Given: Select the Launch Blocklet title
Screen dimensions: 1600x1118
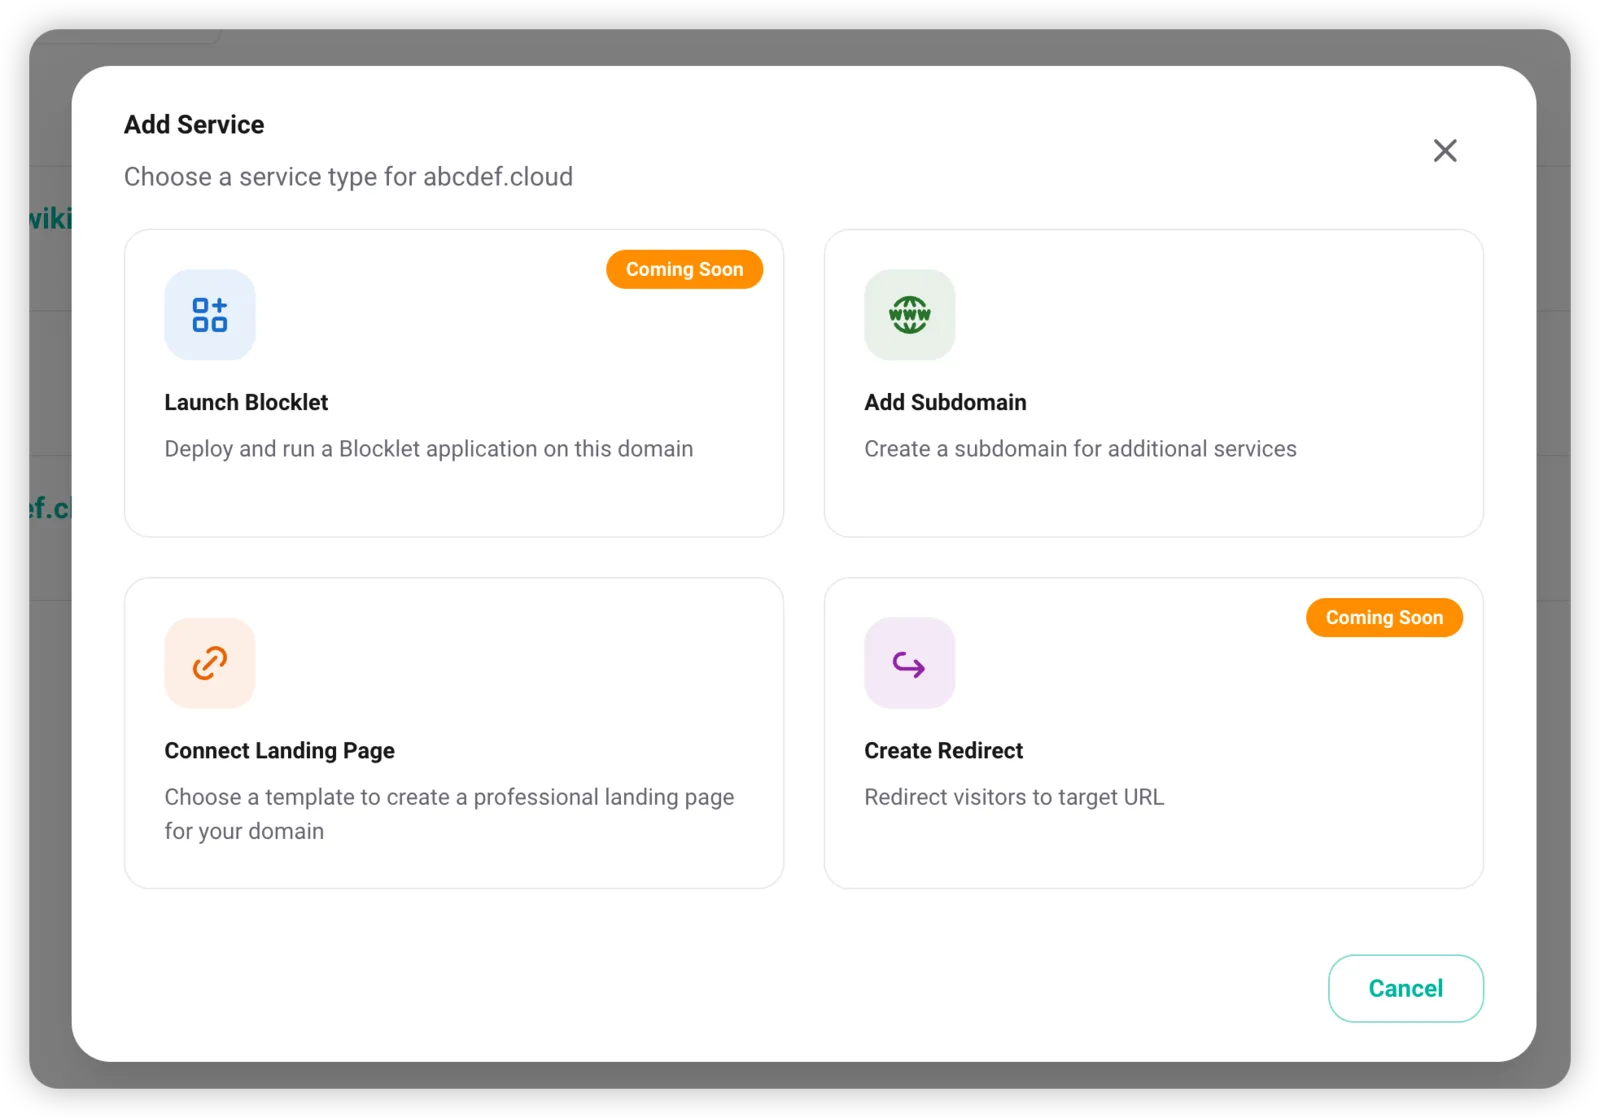Looking at the screenshot, I should 246,402.
